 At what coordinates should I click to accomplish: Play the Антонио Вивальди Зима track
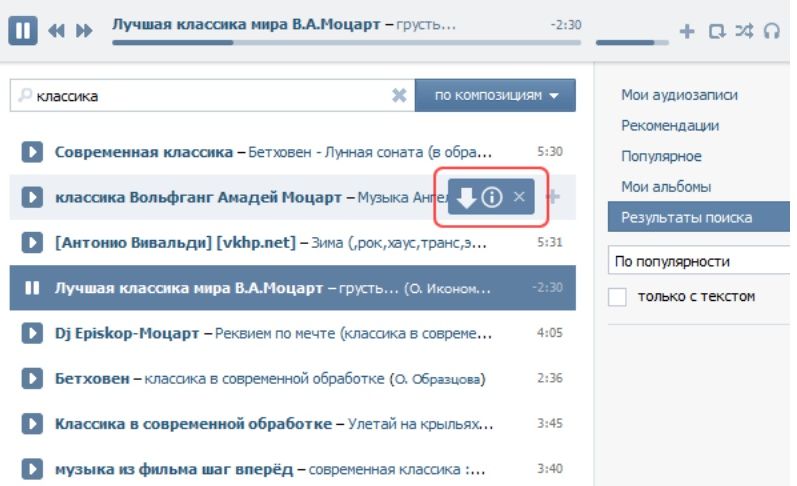tap(32, 242)
